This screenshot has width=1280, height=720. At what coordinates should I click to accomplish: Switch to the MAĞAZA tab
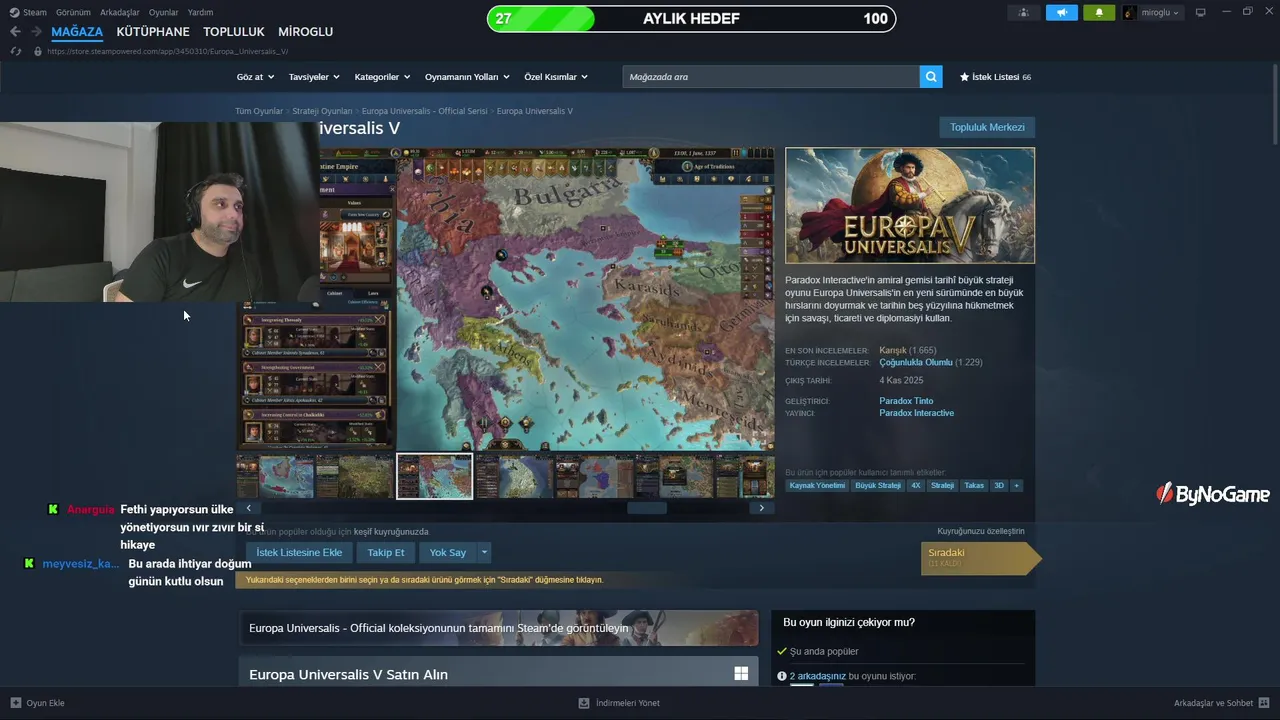77,32
